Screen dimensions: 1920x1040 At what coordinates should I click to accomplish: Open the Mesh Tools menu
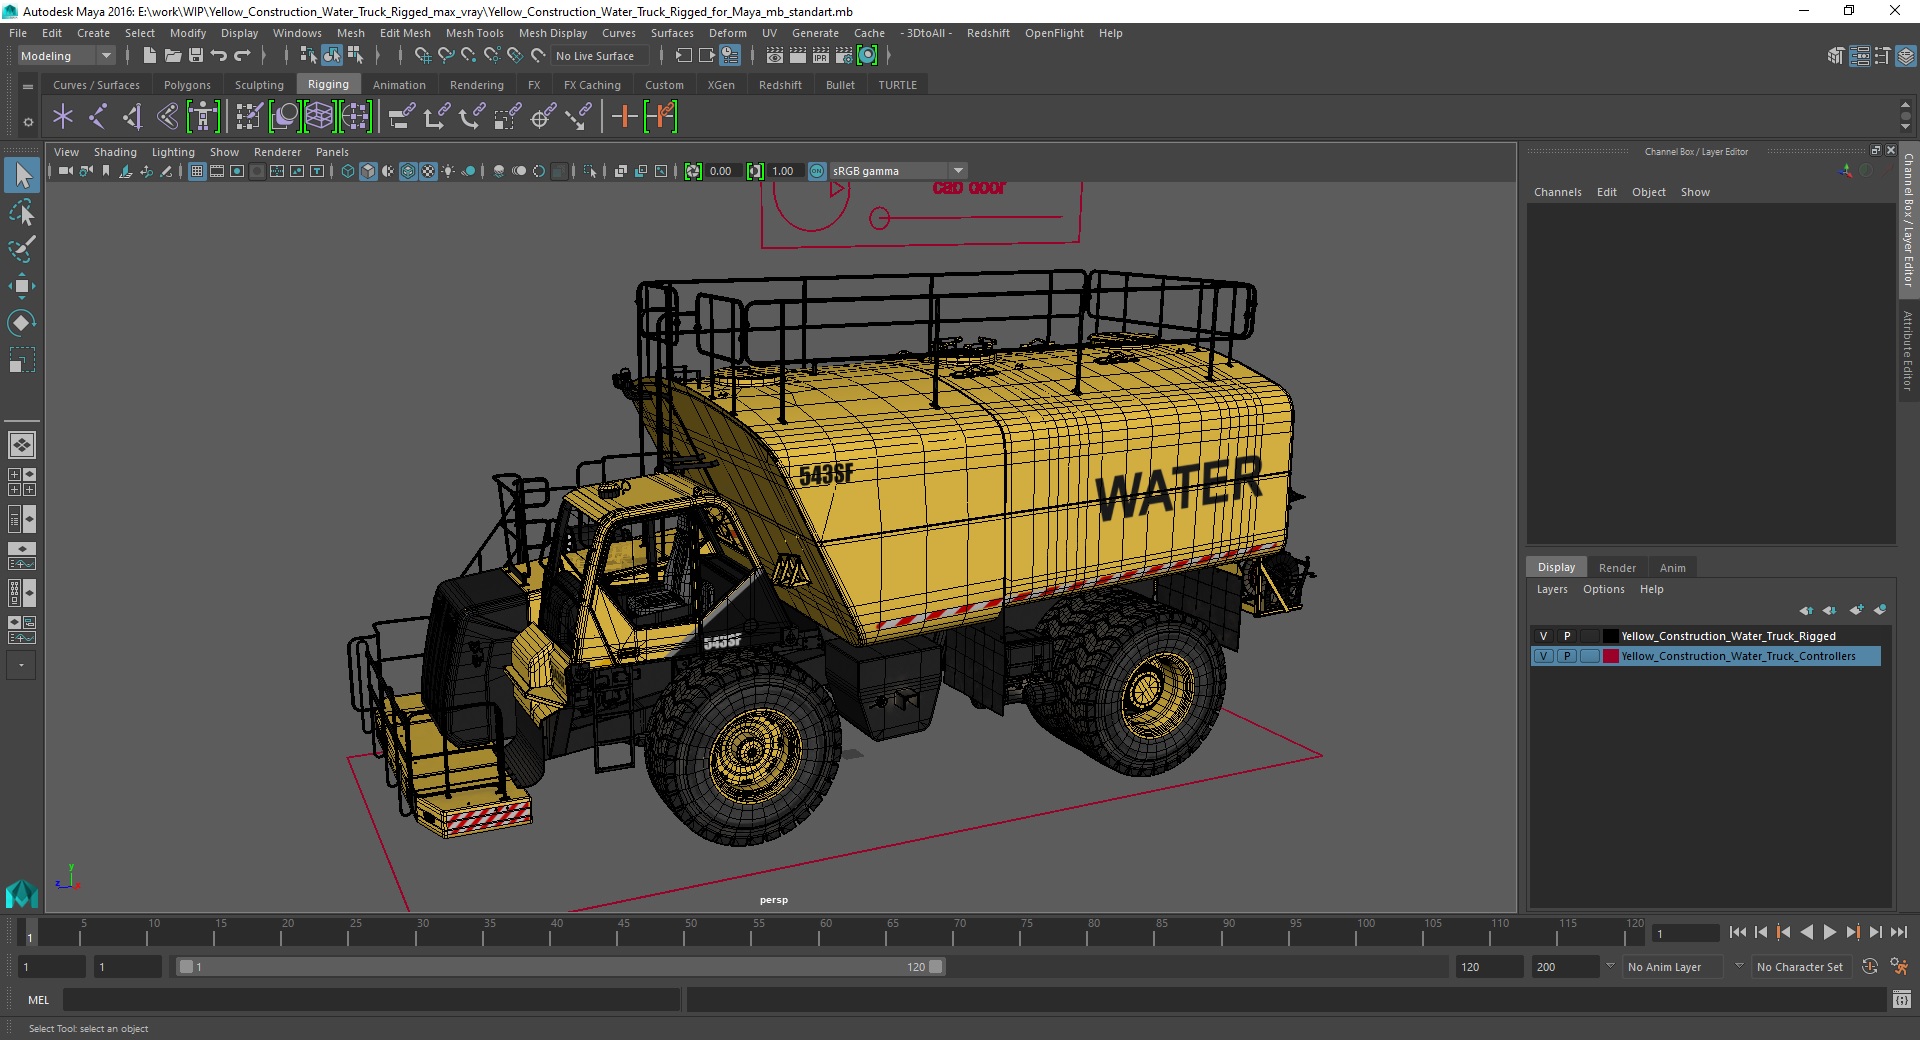[x=474, y=33]
